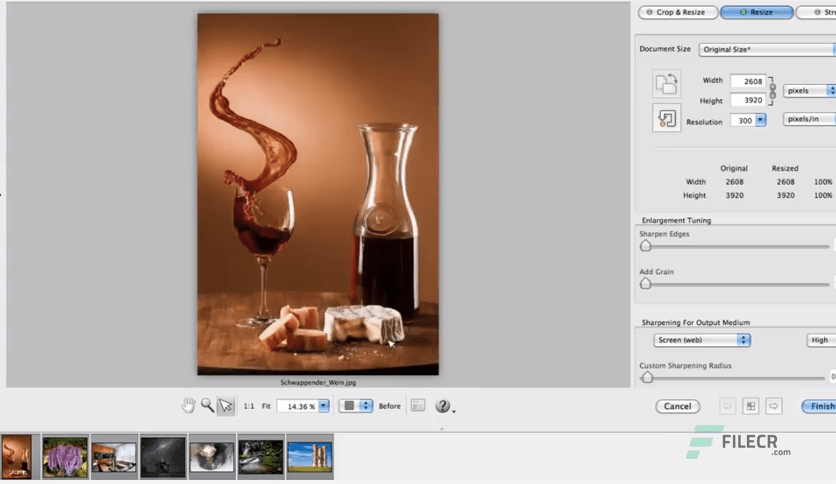The height and width of the screenshot is (484, 836).
Task: Switch to Crop & Resize tab
Action: click(678, 12)
